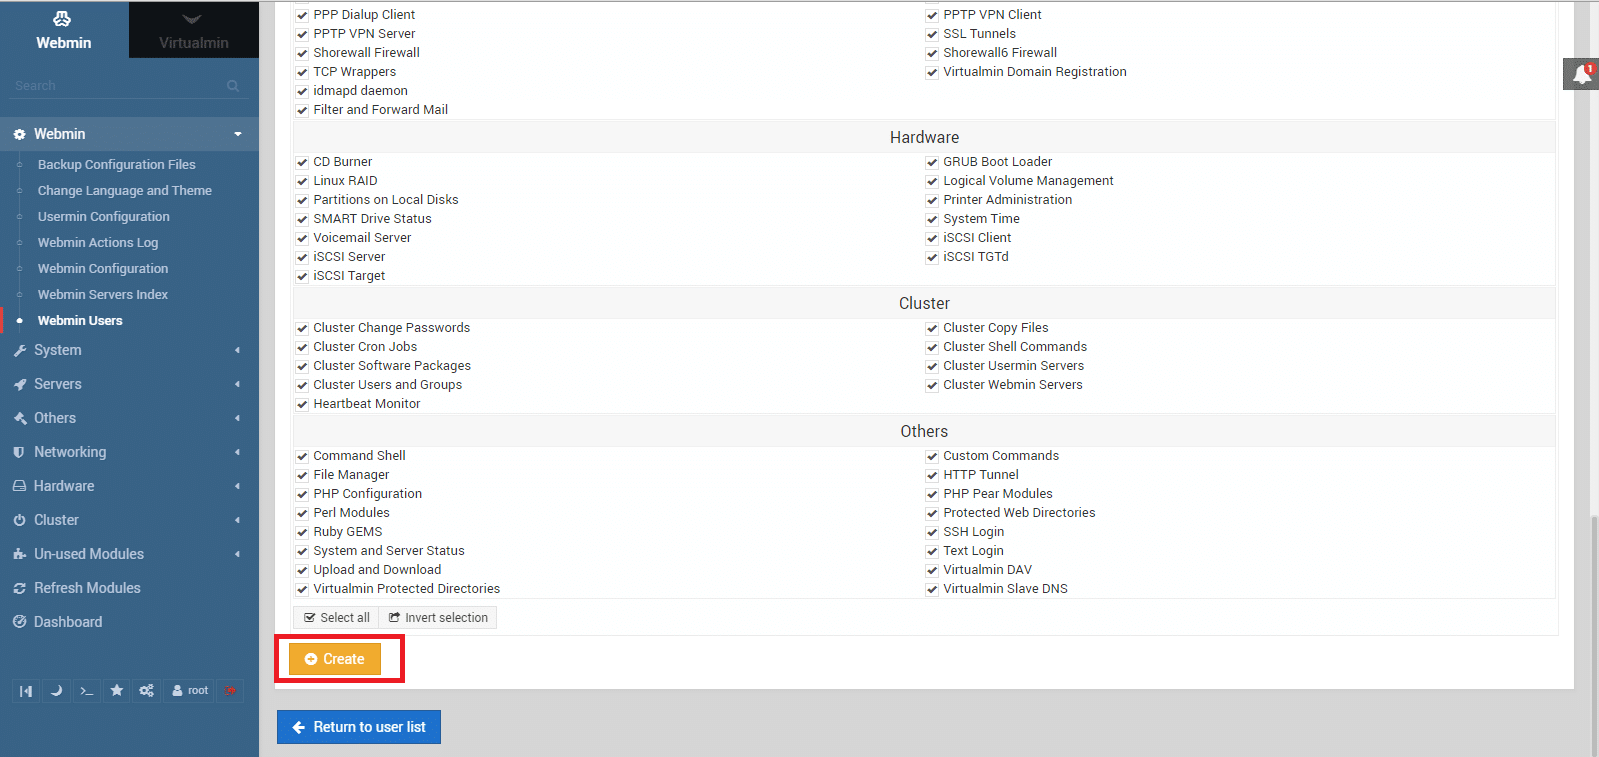
Task: Uncheck Virtualmin Slave DNS checkbox
Action: pyautogui.click(x=932, y=589)
